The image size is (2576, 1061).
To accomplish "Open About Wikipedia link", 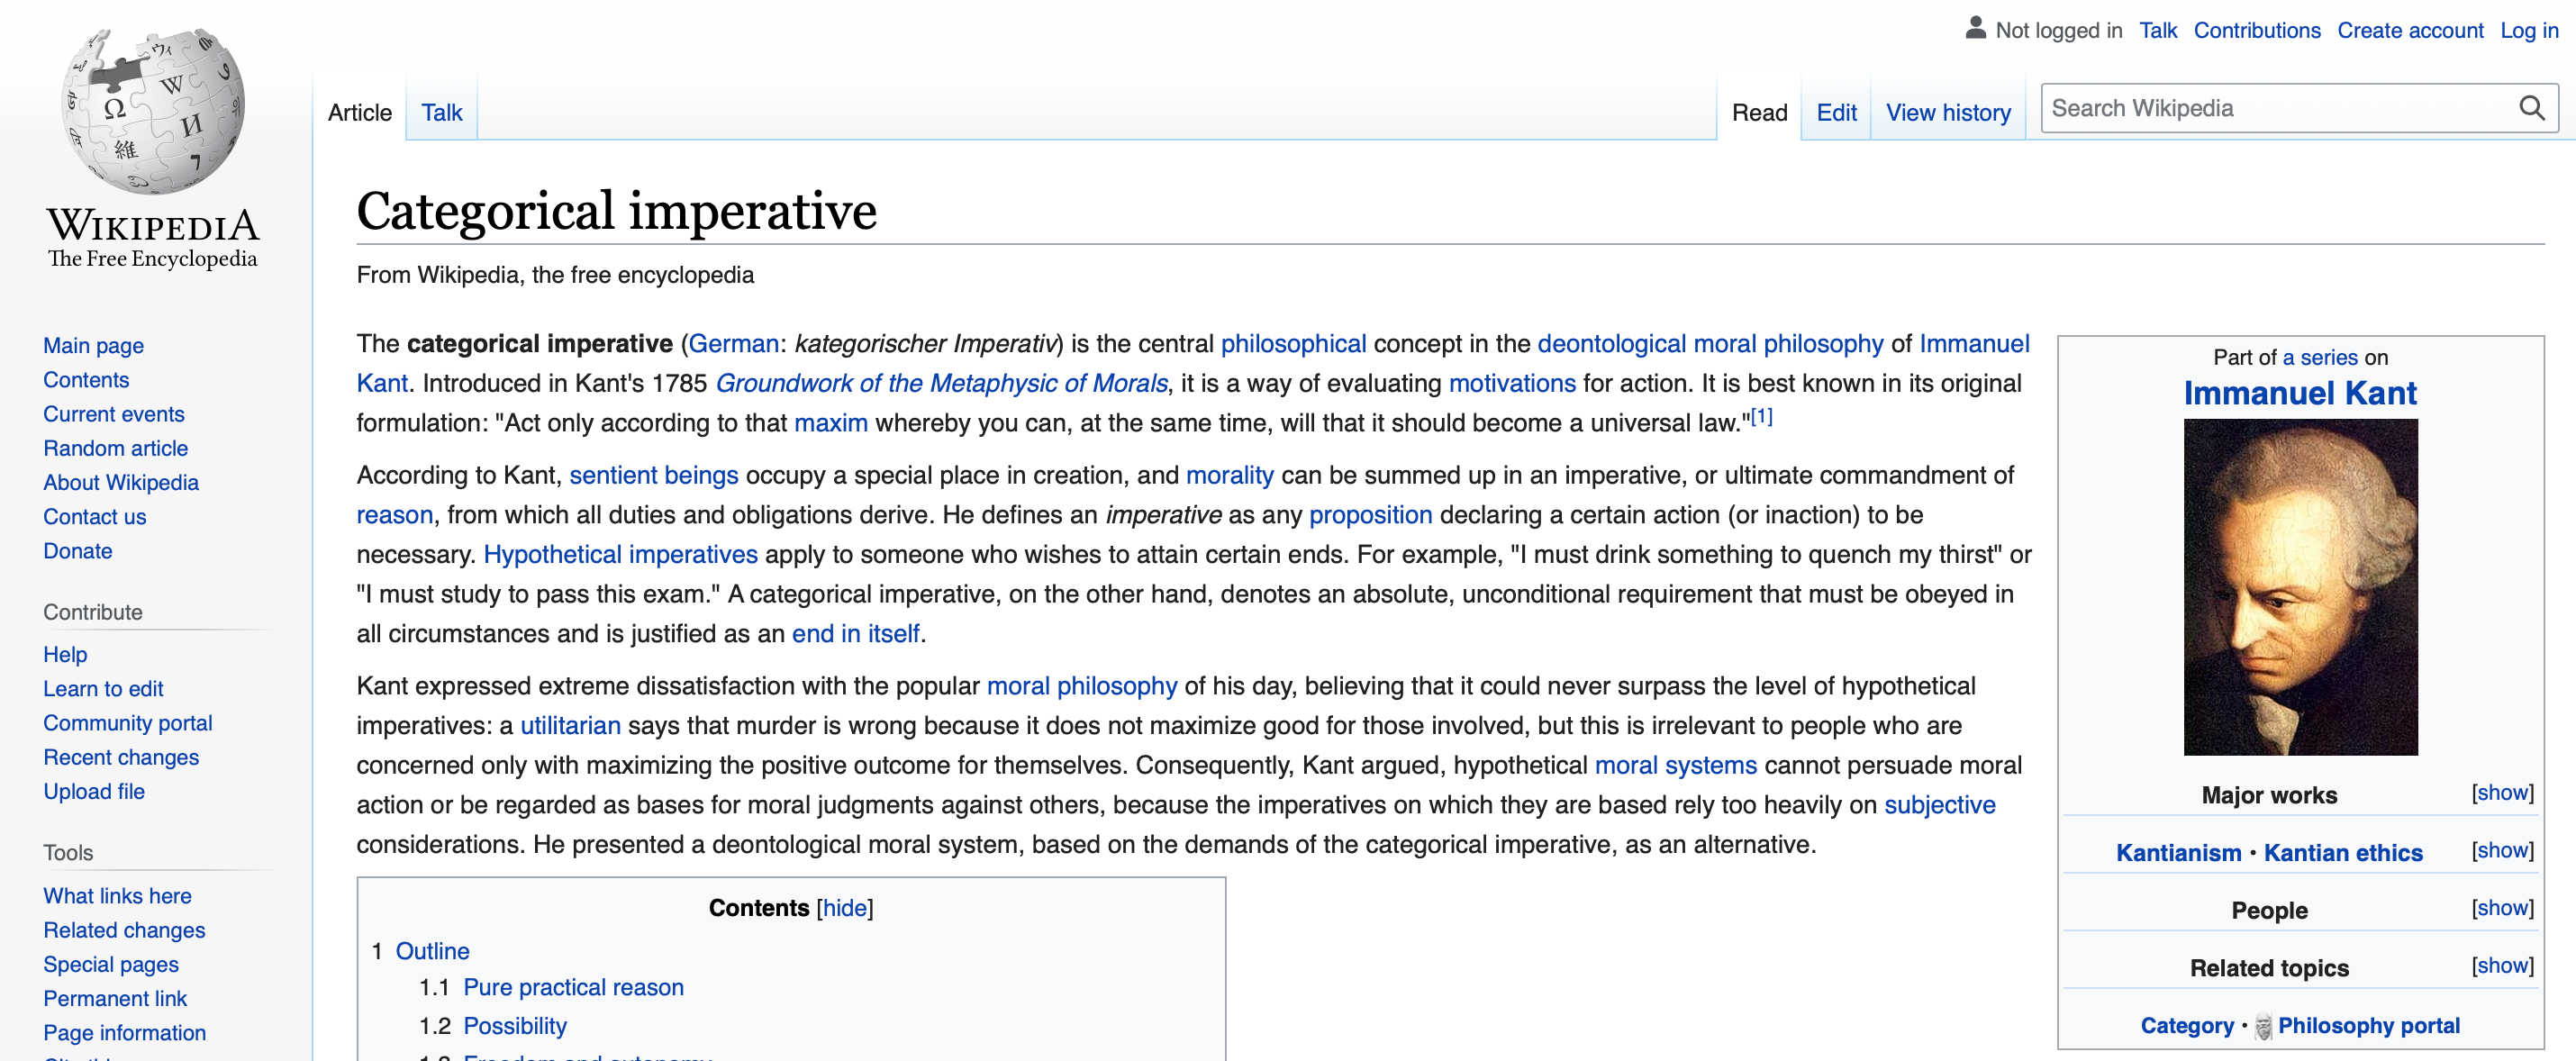I will point(121,482).
